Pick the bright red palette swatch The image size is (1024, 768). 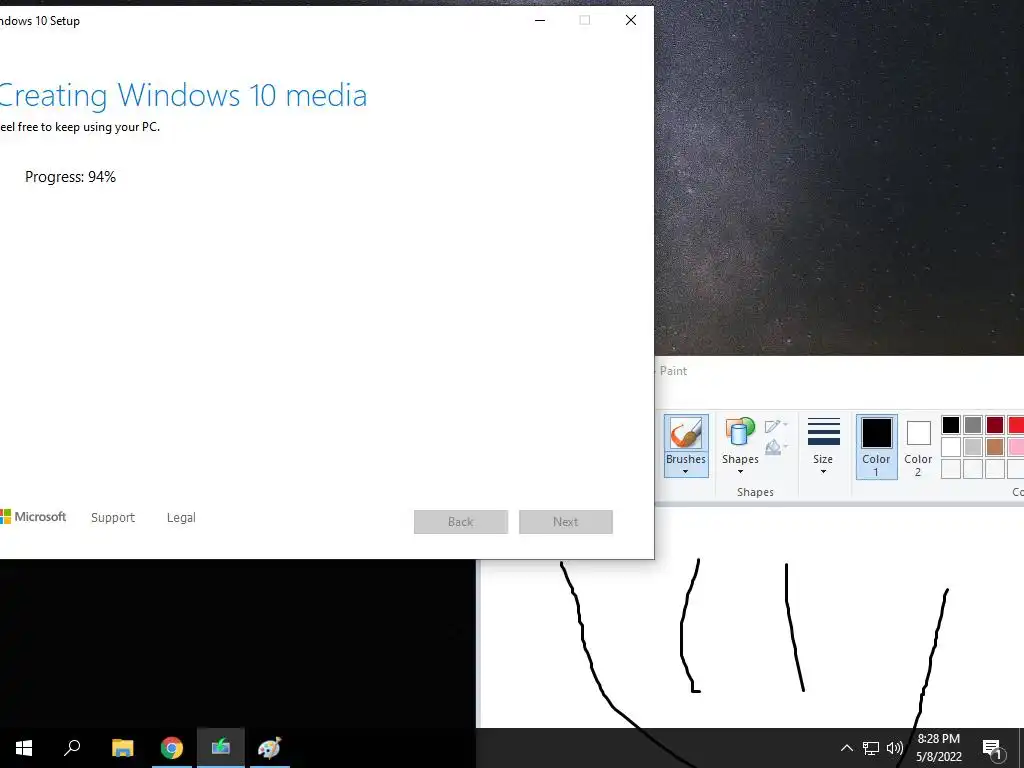[1016, 425]
